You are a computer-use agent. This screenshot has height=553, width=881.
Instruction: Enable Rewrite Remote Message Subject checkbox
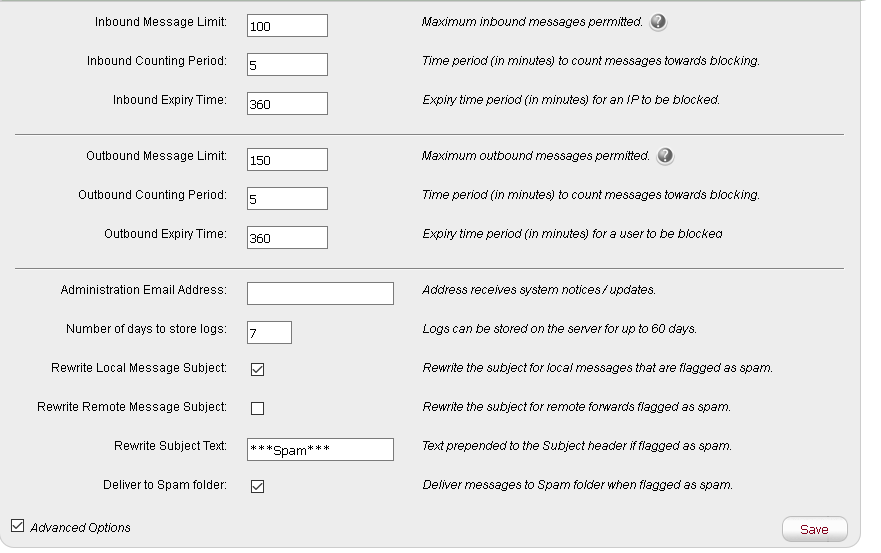257,408
